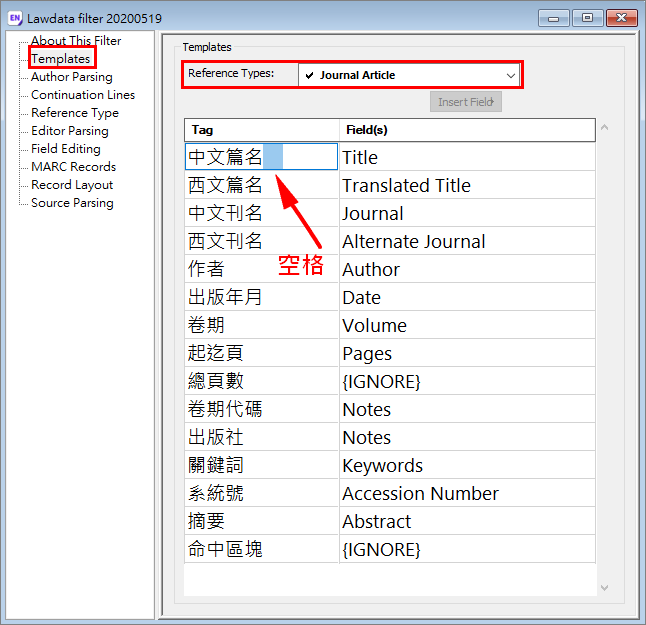
Task: Select the 系統號 tag cell
Action: point(261,493)
